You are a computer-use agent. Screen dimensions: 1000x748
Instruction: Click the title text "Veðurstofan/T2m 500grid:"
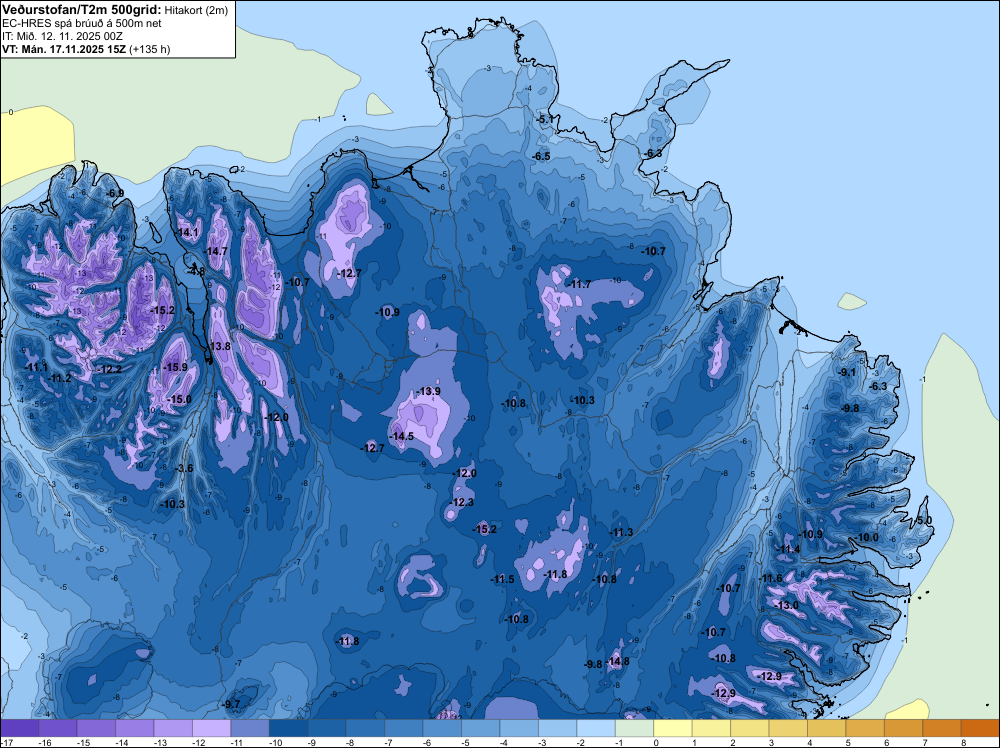click(x=82, y=9)
